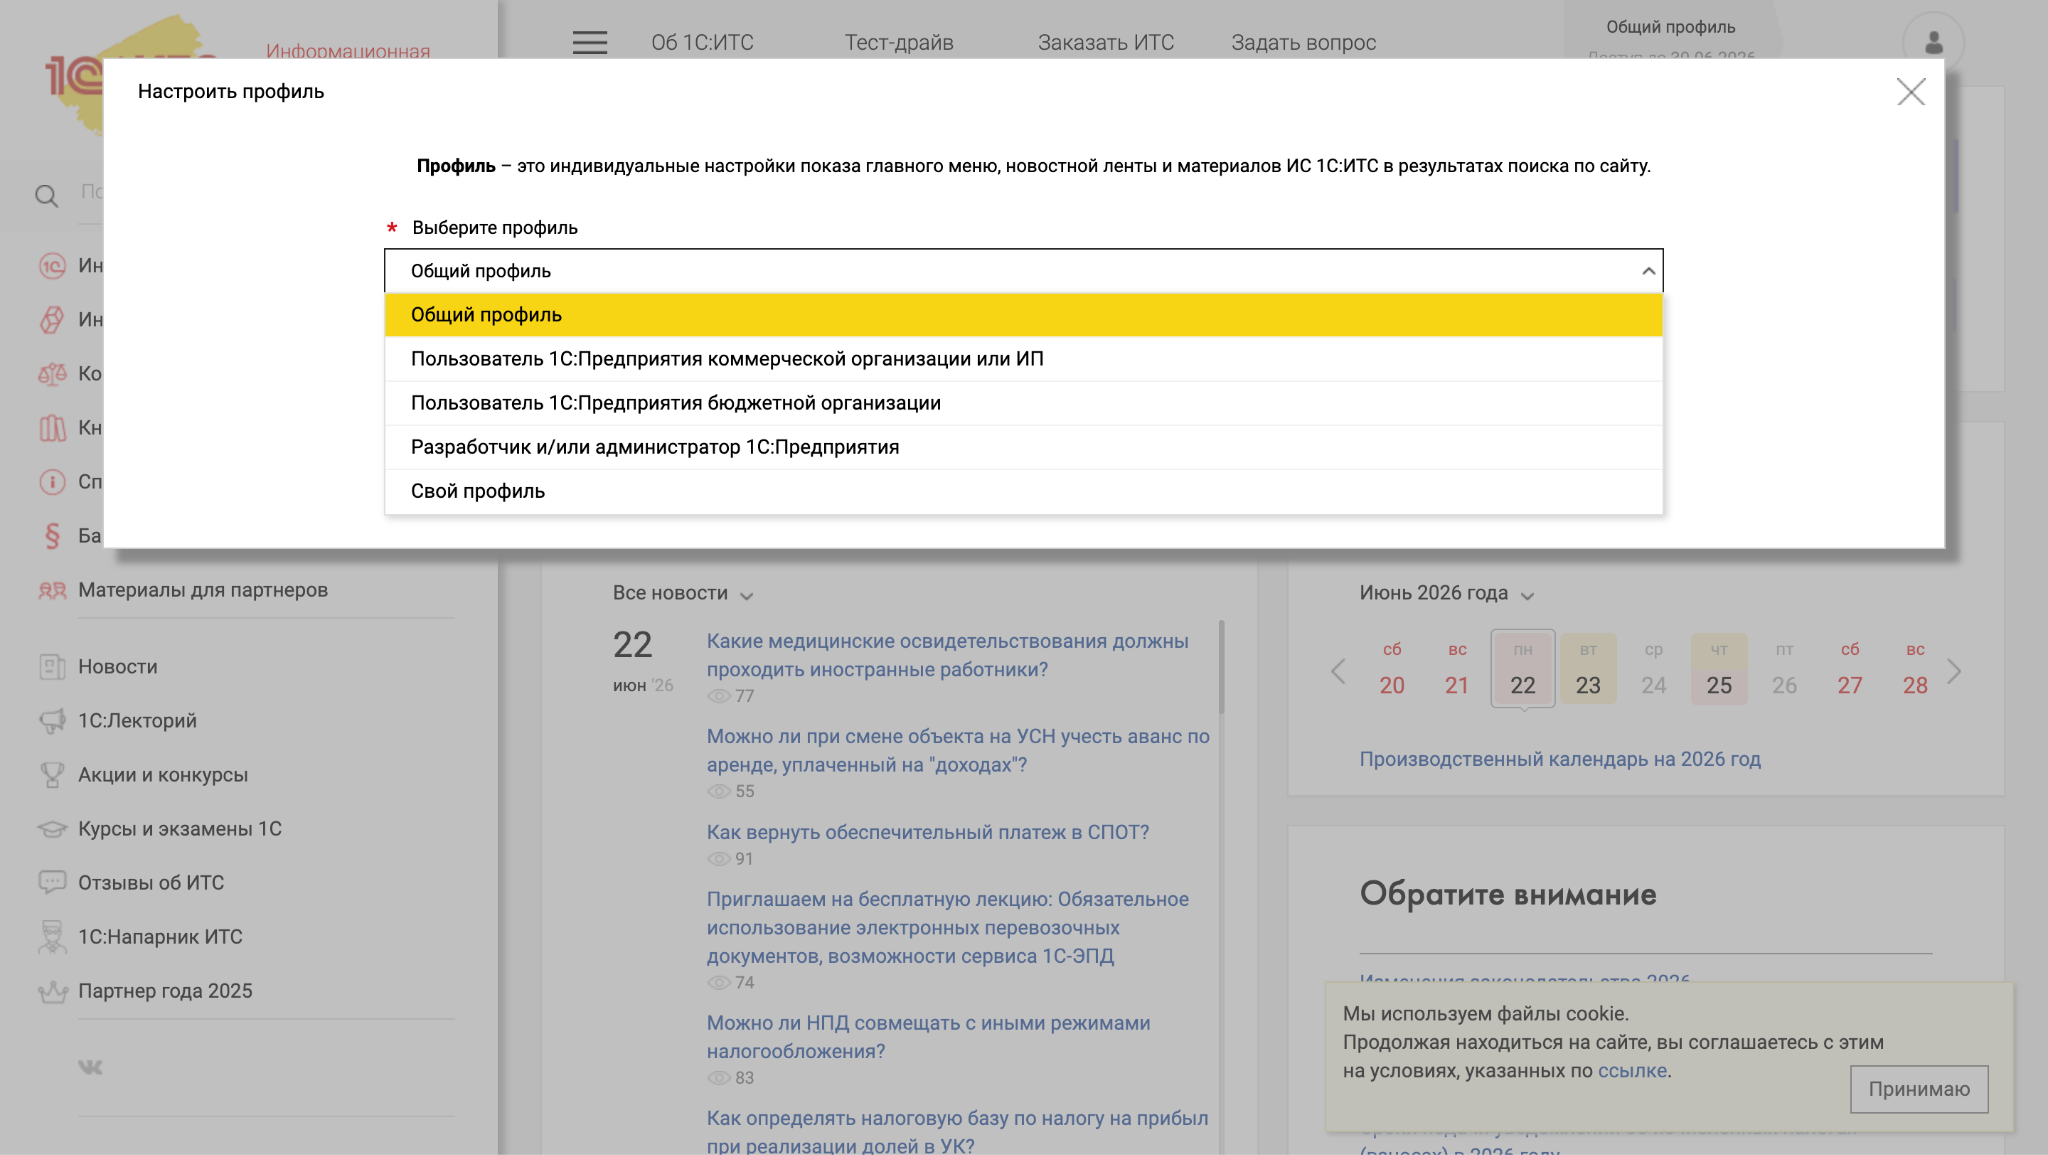Expand the Все новости filter dropdown
This screenshot has height=1155, width=2048.
(x=683, y=593)
